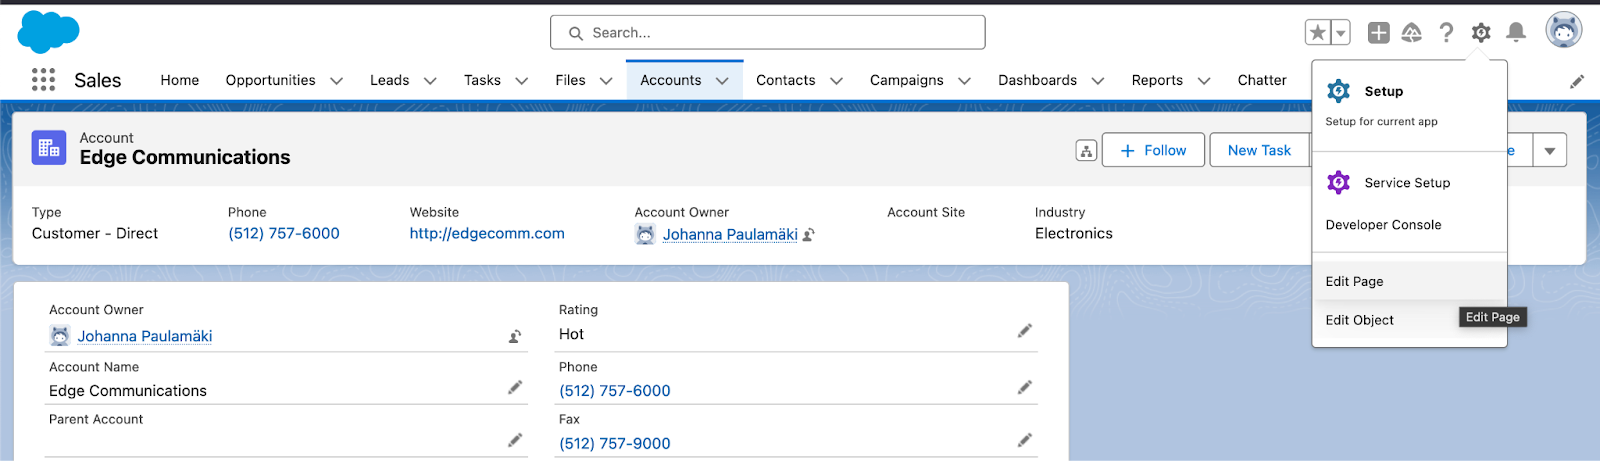The width and height of the screenshot is (1600, 461).
Task: Edit the Rating field pencil icon
Action: click(x=1025, y=331)
